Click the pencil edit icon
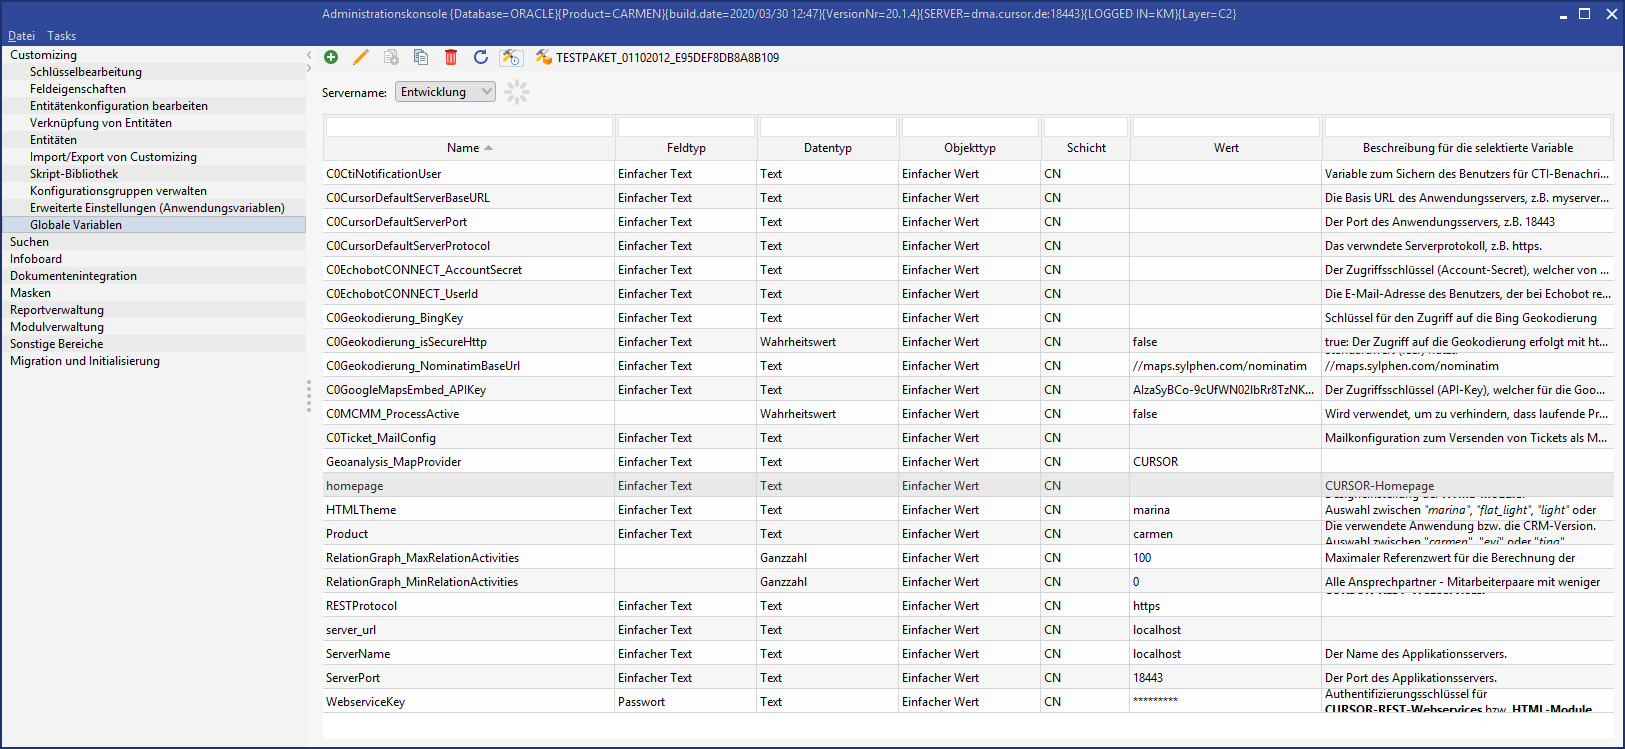This screenshot has width=1625, height=749. (361, 57)
